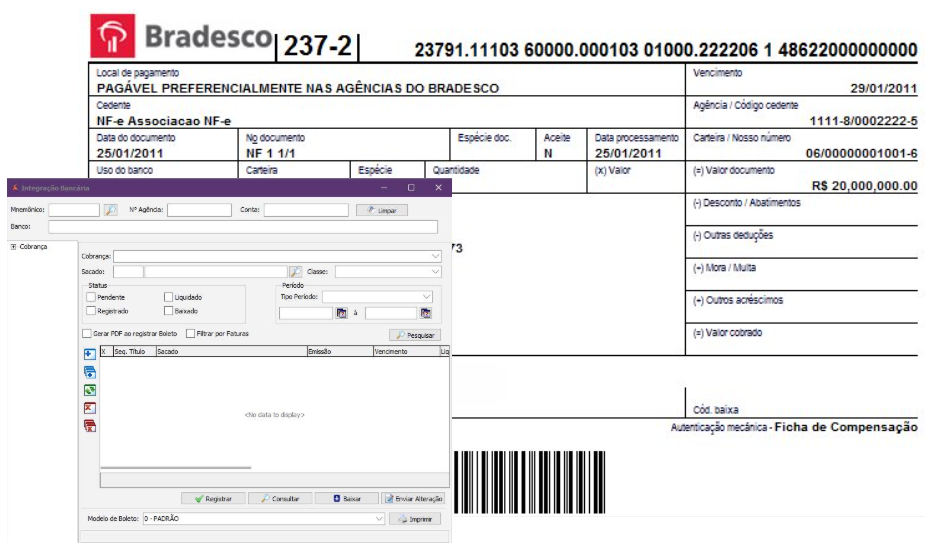925x543 pixels.
Task: Click the horizontal scrollbar of the titles grid
Action: pyautogui.click(x=176, y=467)
